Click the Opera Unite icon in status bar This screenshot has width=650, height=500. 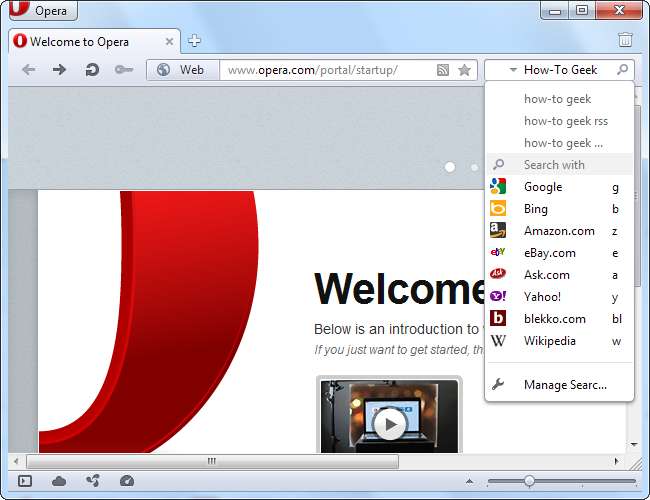[93, 481]
